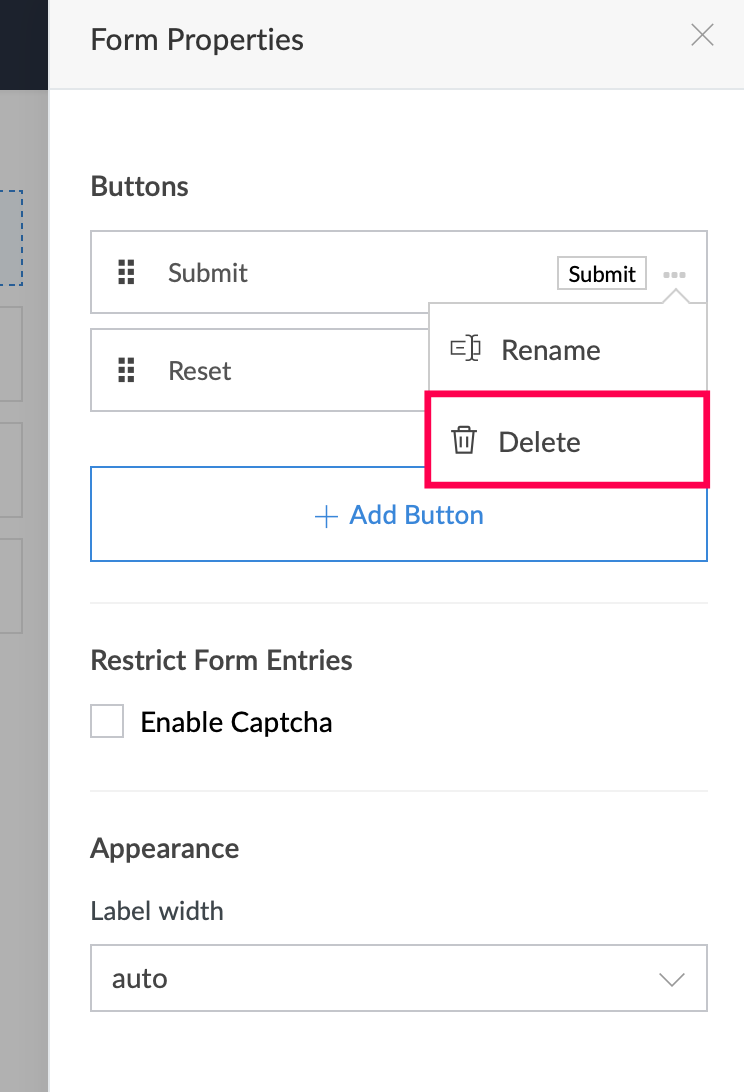Click the Submit row drag handle
Viewport: 744px width, 1092px height.
point(126,273)
